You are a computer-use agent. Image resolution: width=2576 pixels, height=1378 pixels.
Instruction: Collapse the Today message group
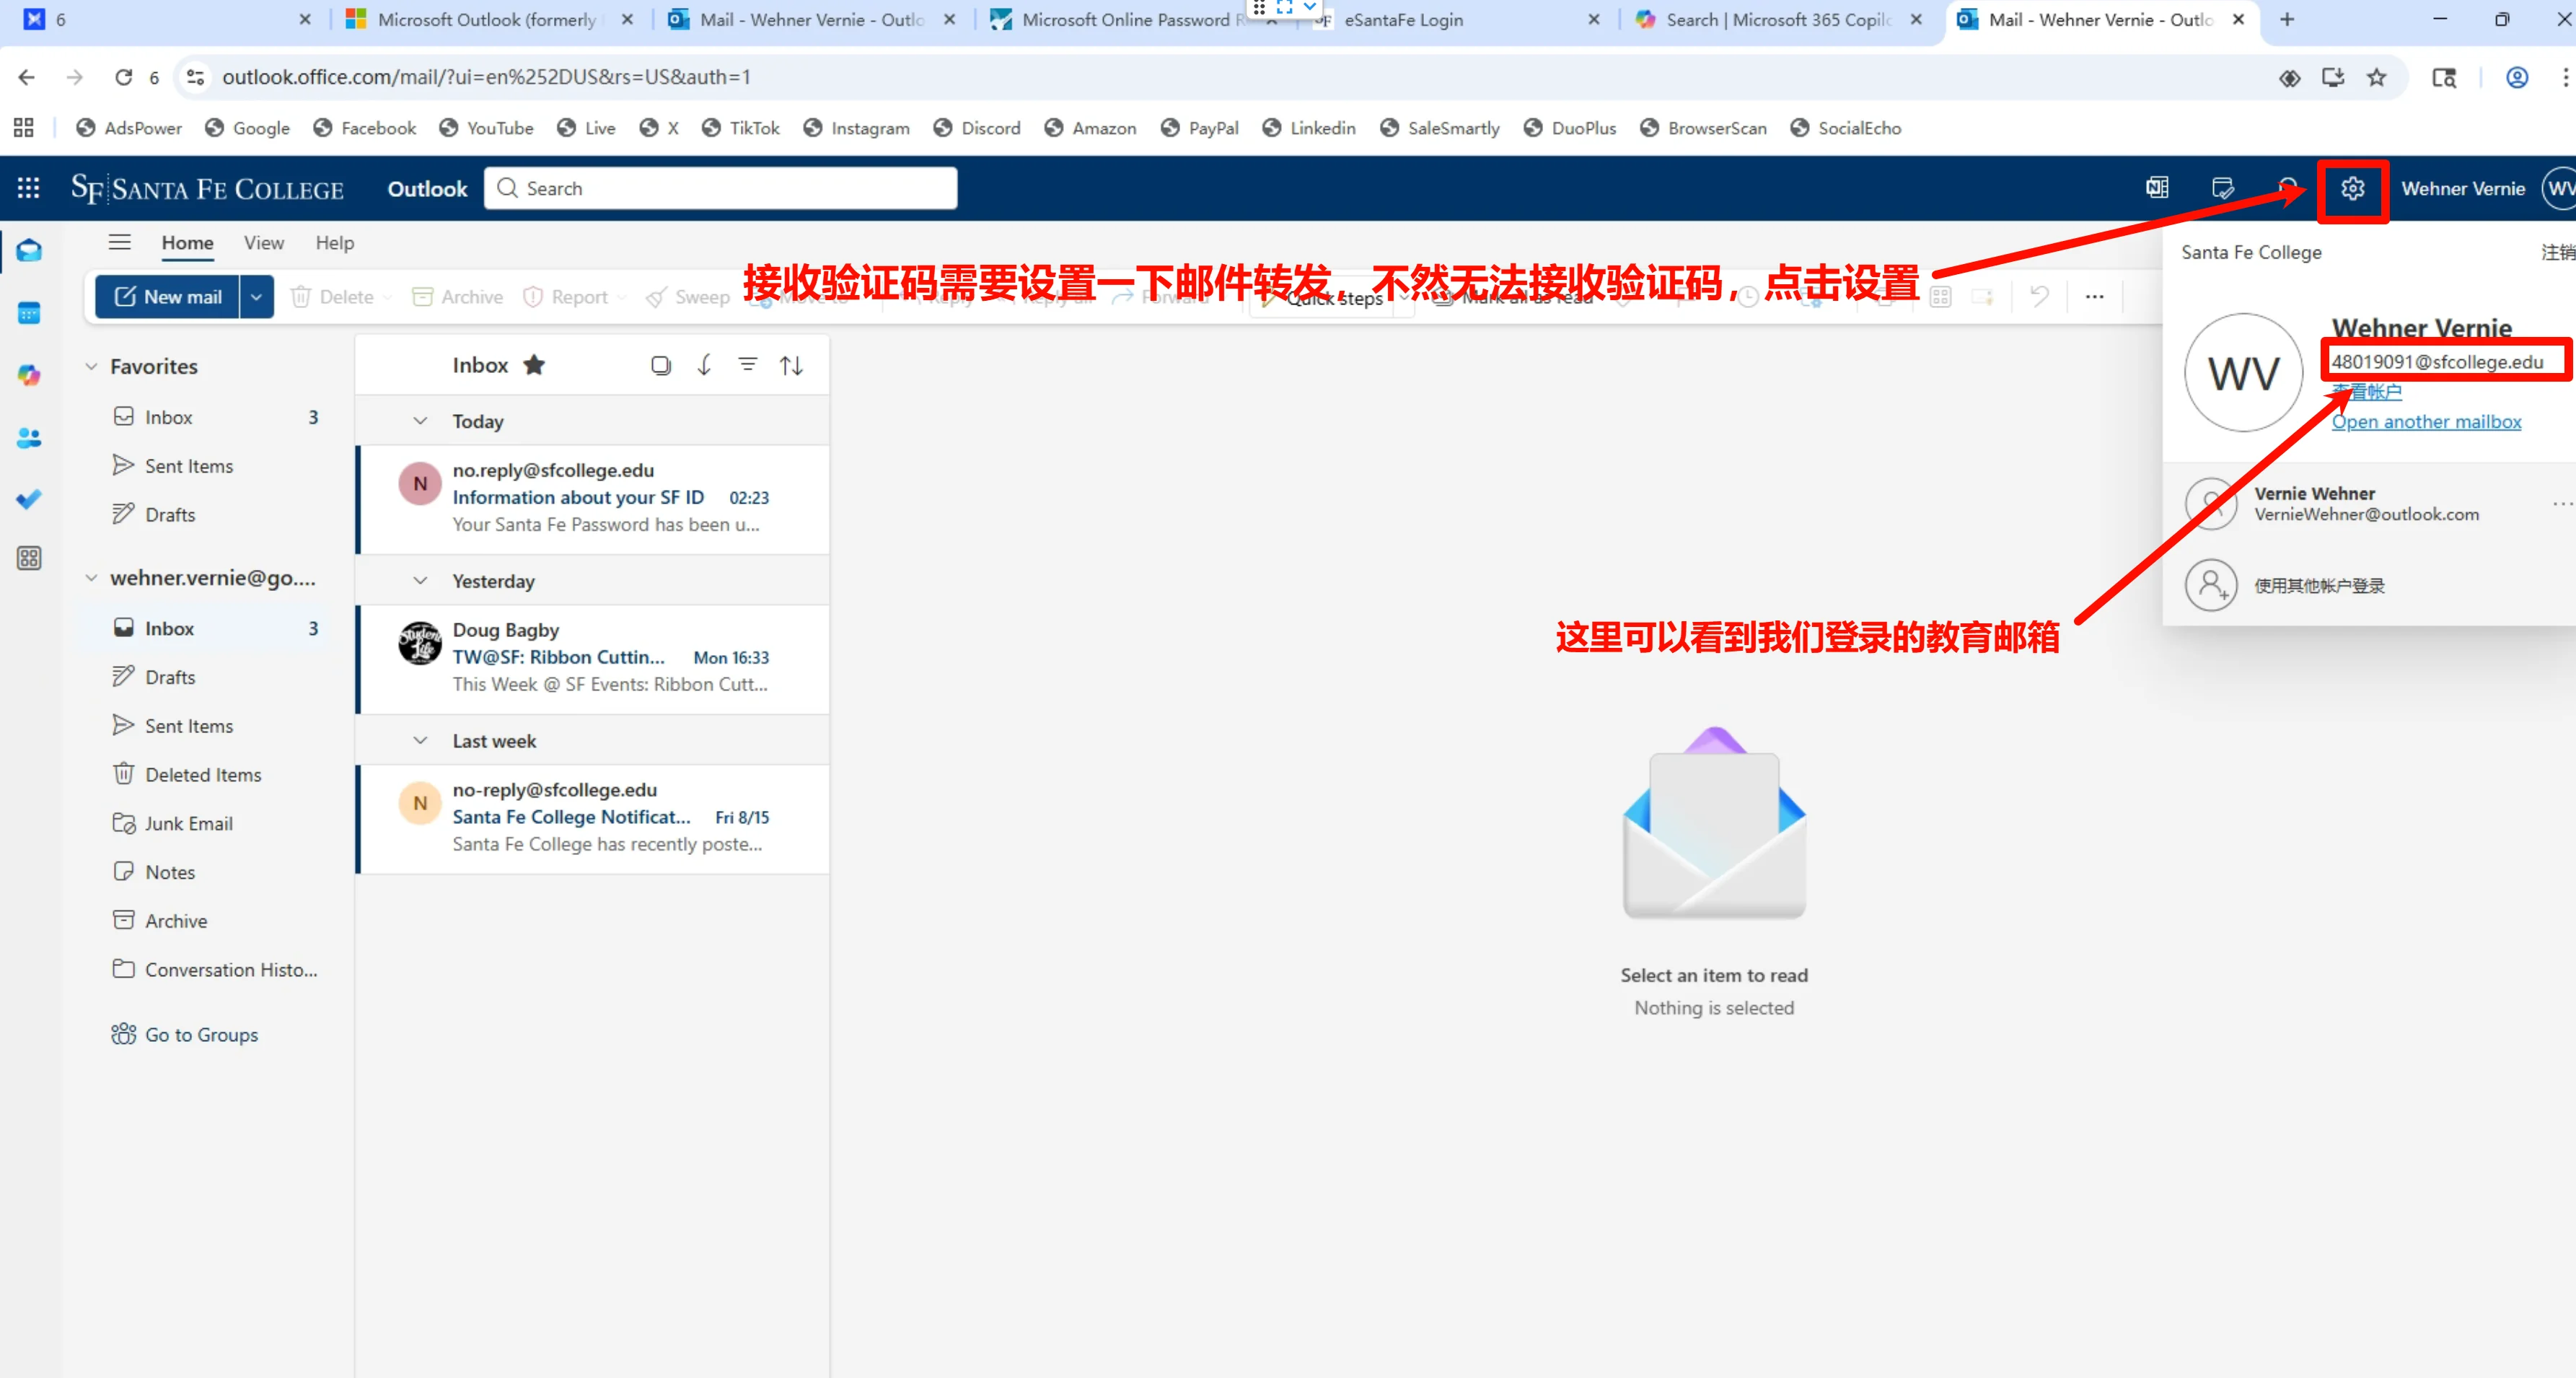(x=420, y=421)
